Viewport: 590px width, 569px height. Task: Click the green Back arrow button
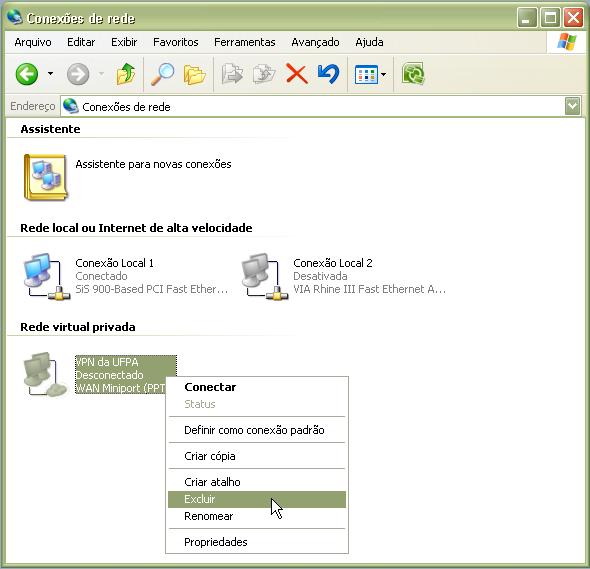(x=27, y=74)
